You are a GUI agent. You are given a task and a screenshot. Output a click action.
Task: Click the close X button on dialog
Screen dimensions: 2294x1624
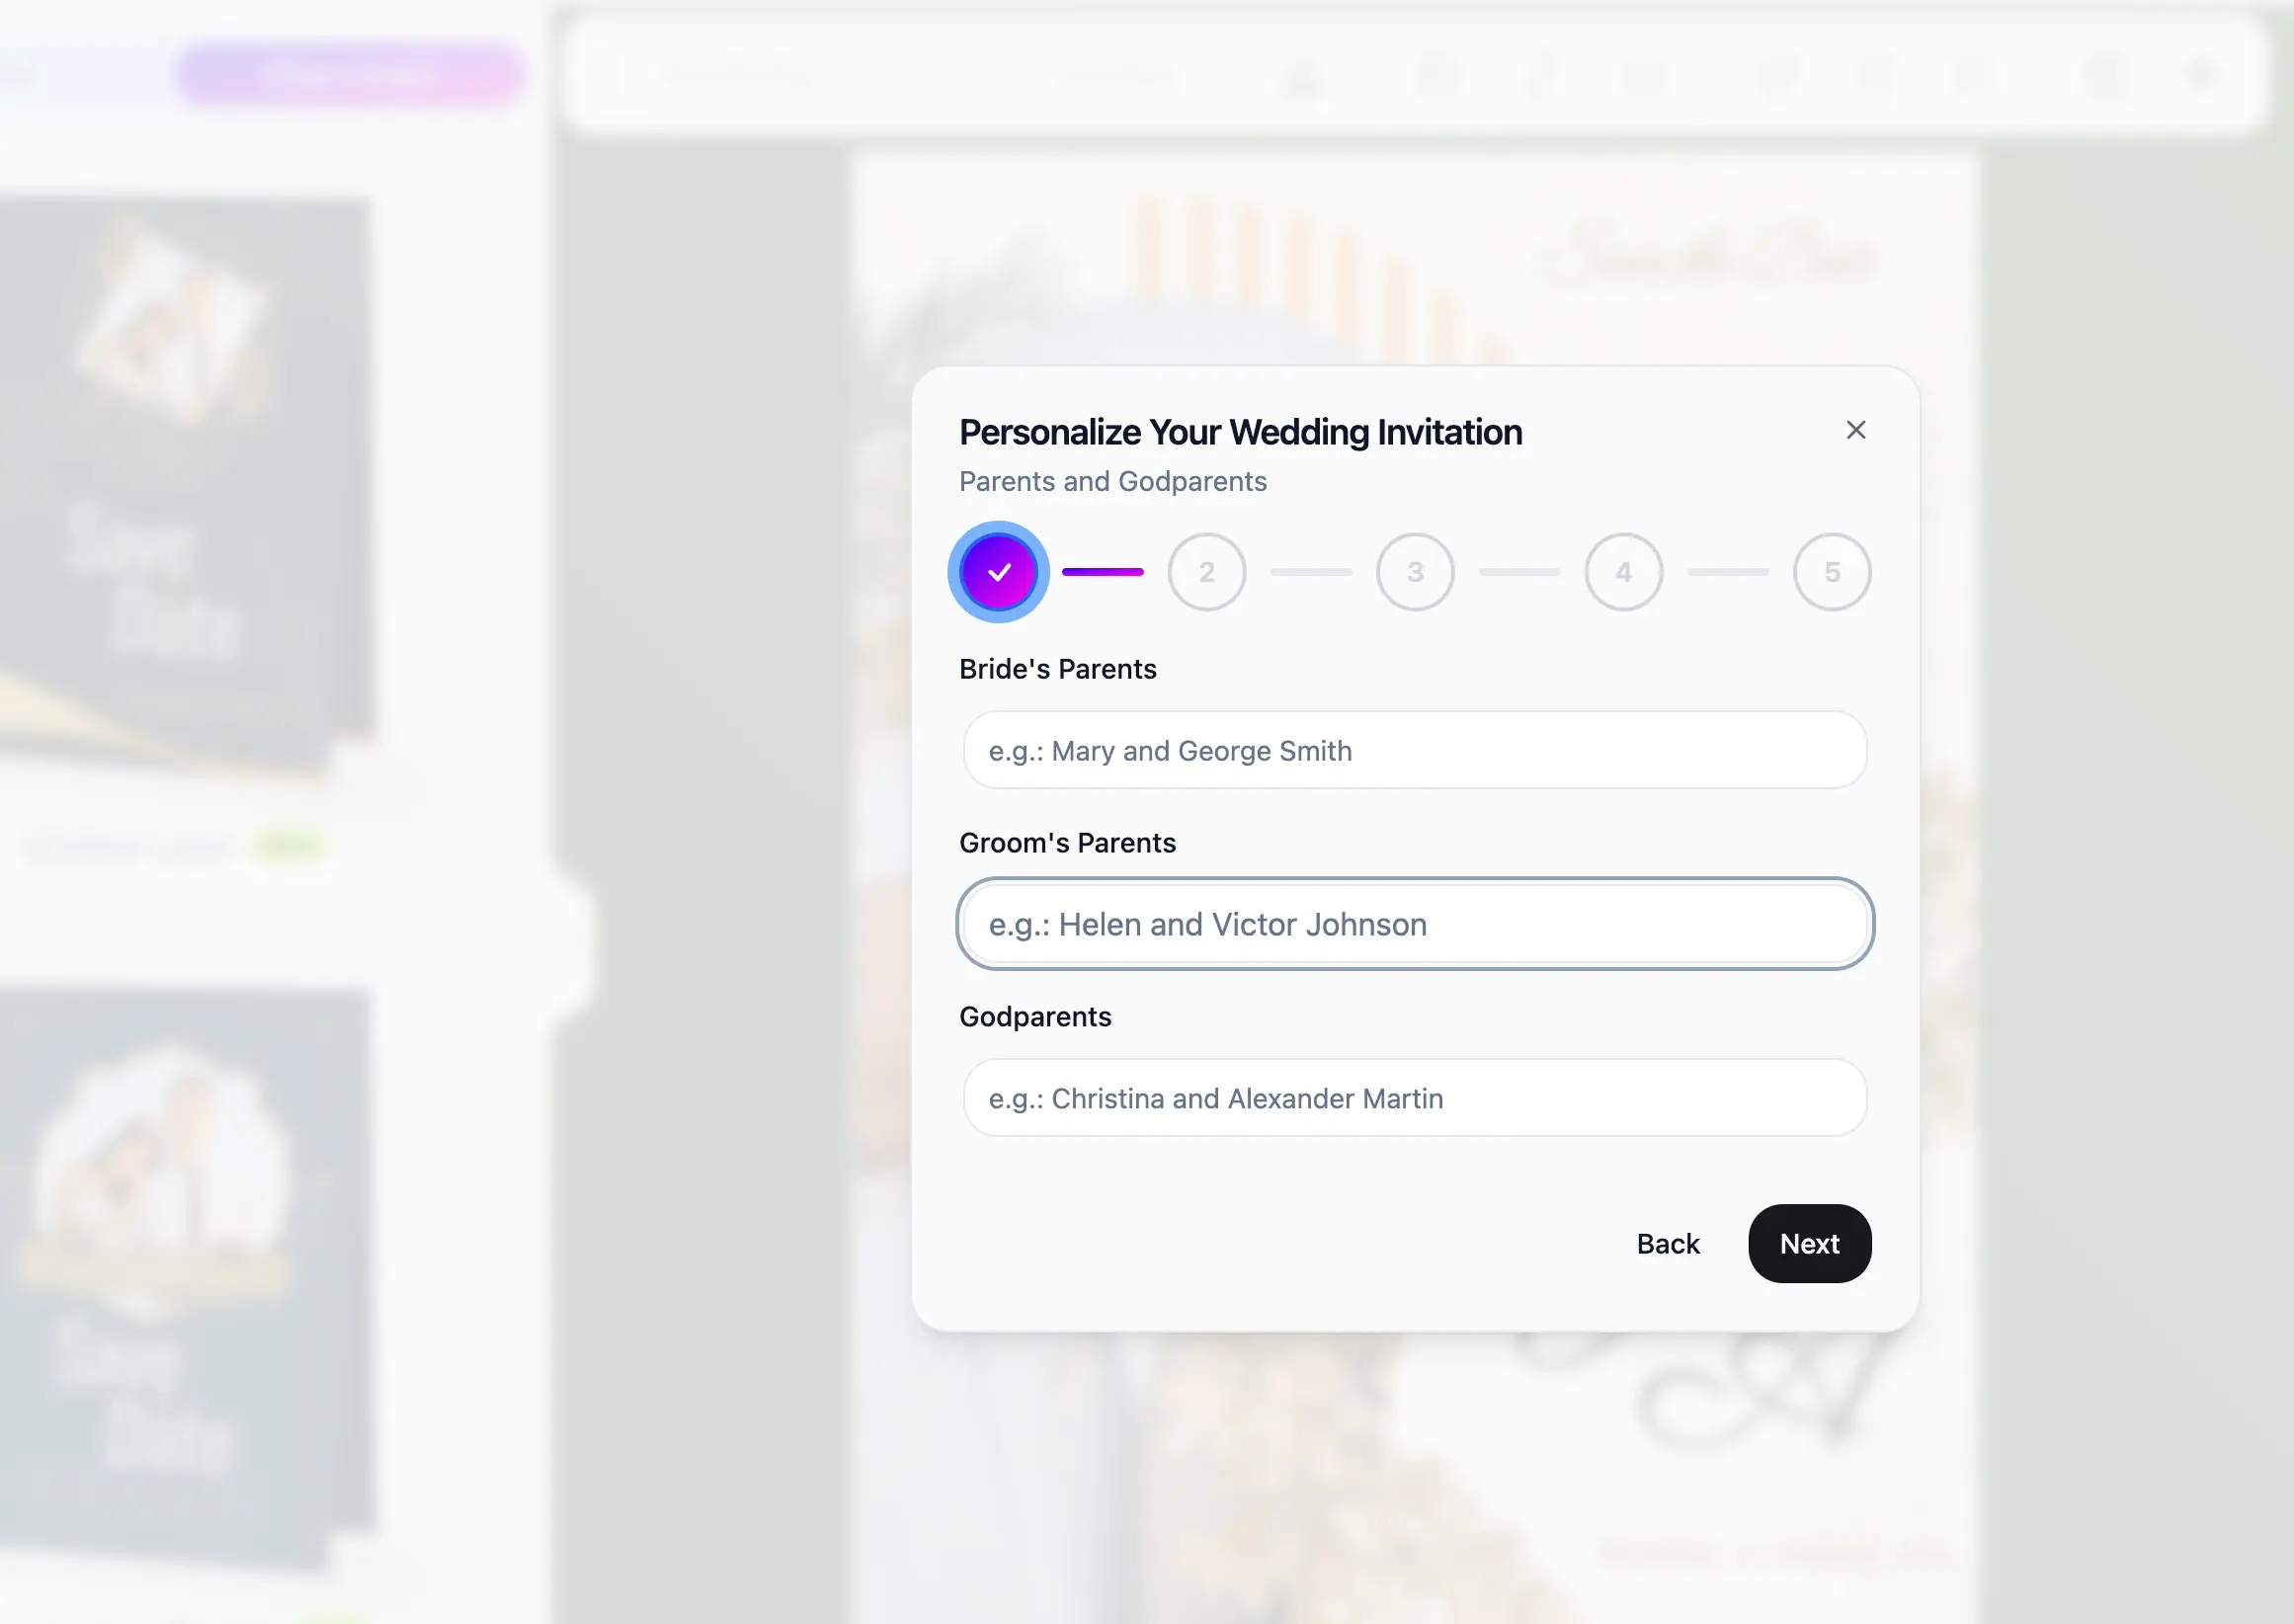click(1854, 431)
